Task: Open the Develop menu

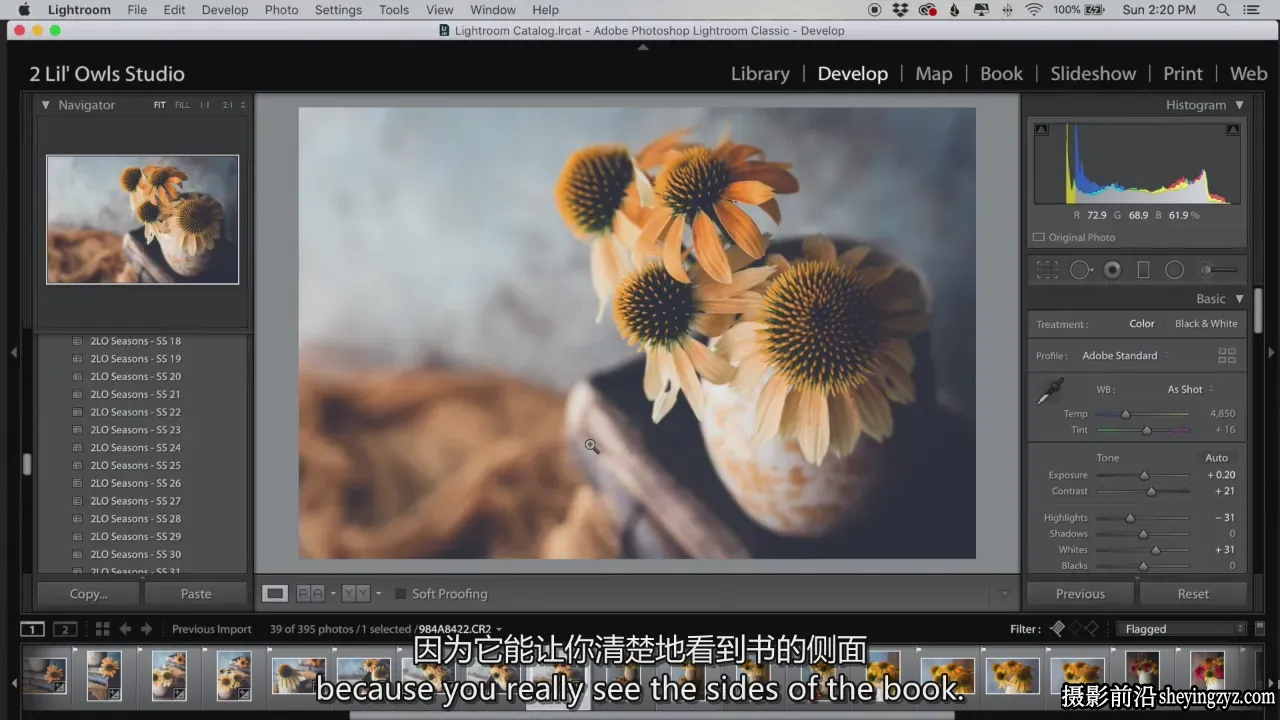Action: click(225, 10)
